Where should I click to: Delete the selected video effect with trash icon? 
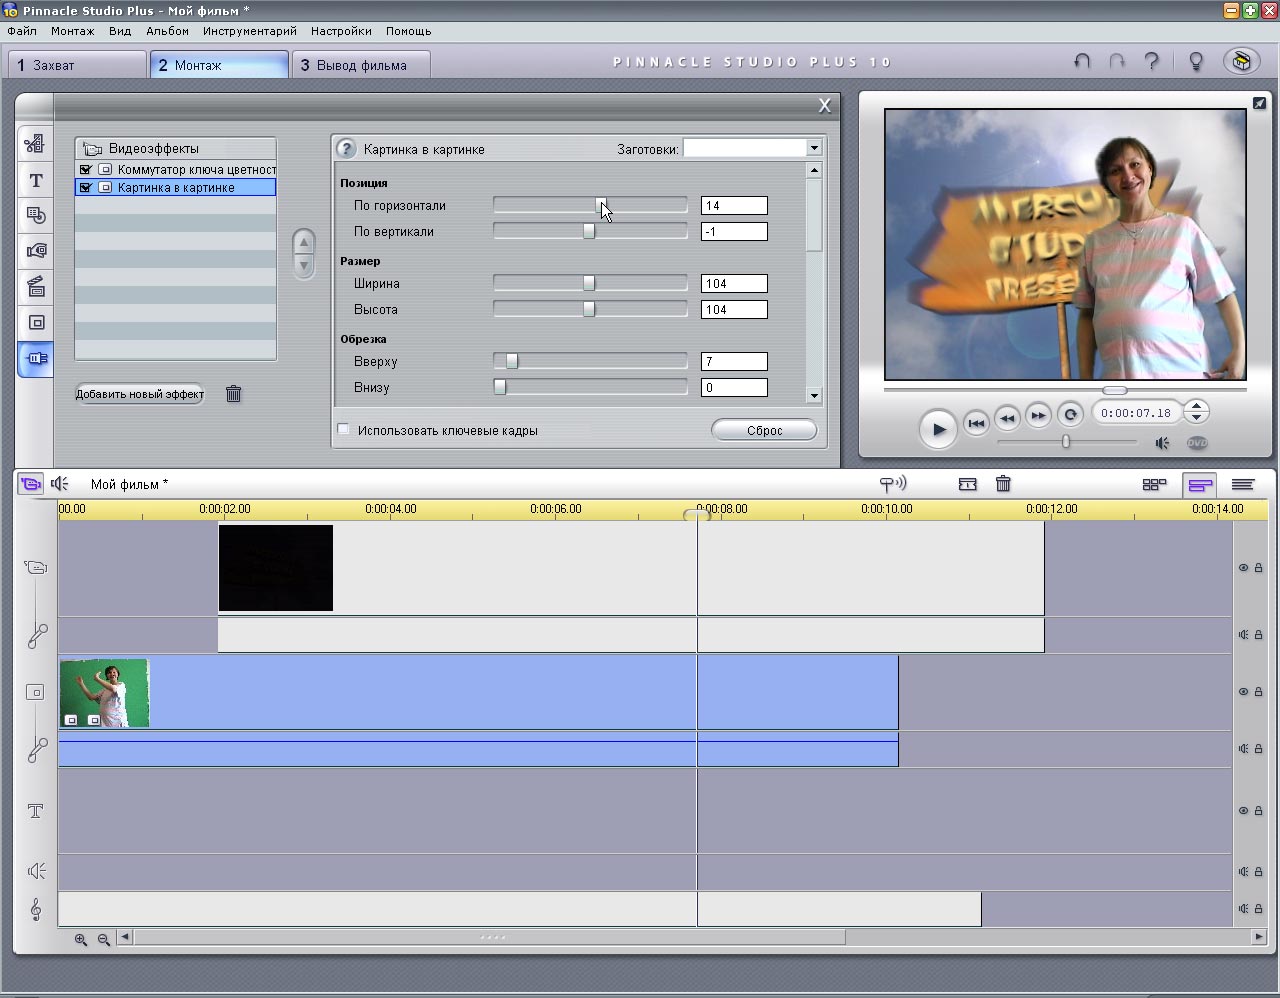click(233, 394)
